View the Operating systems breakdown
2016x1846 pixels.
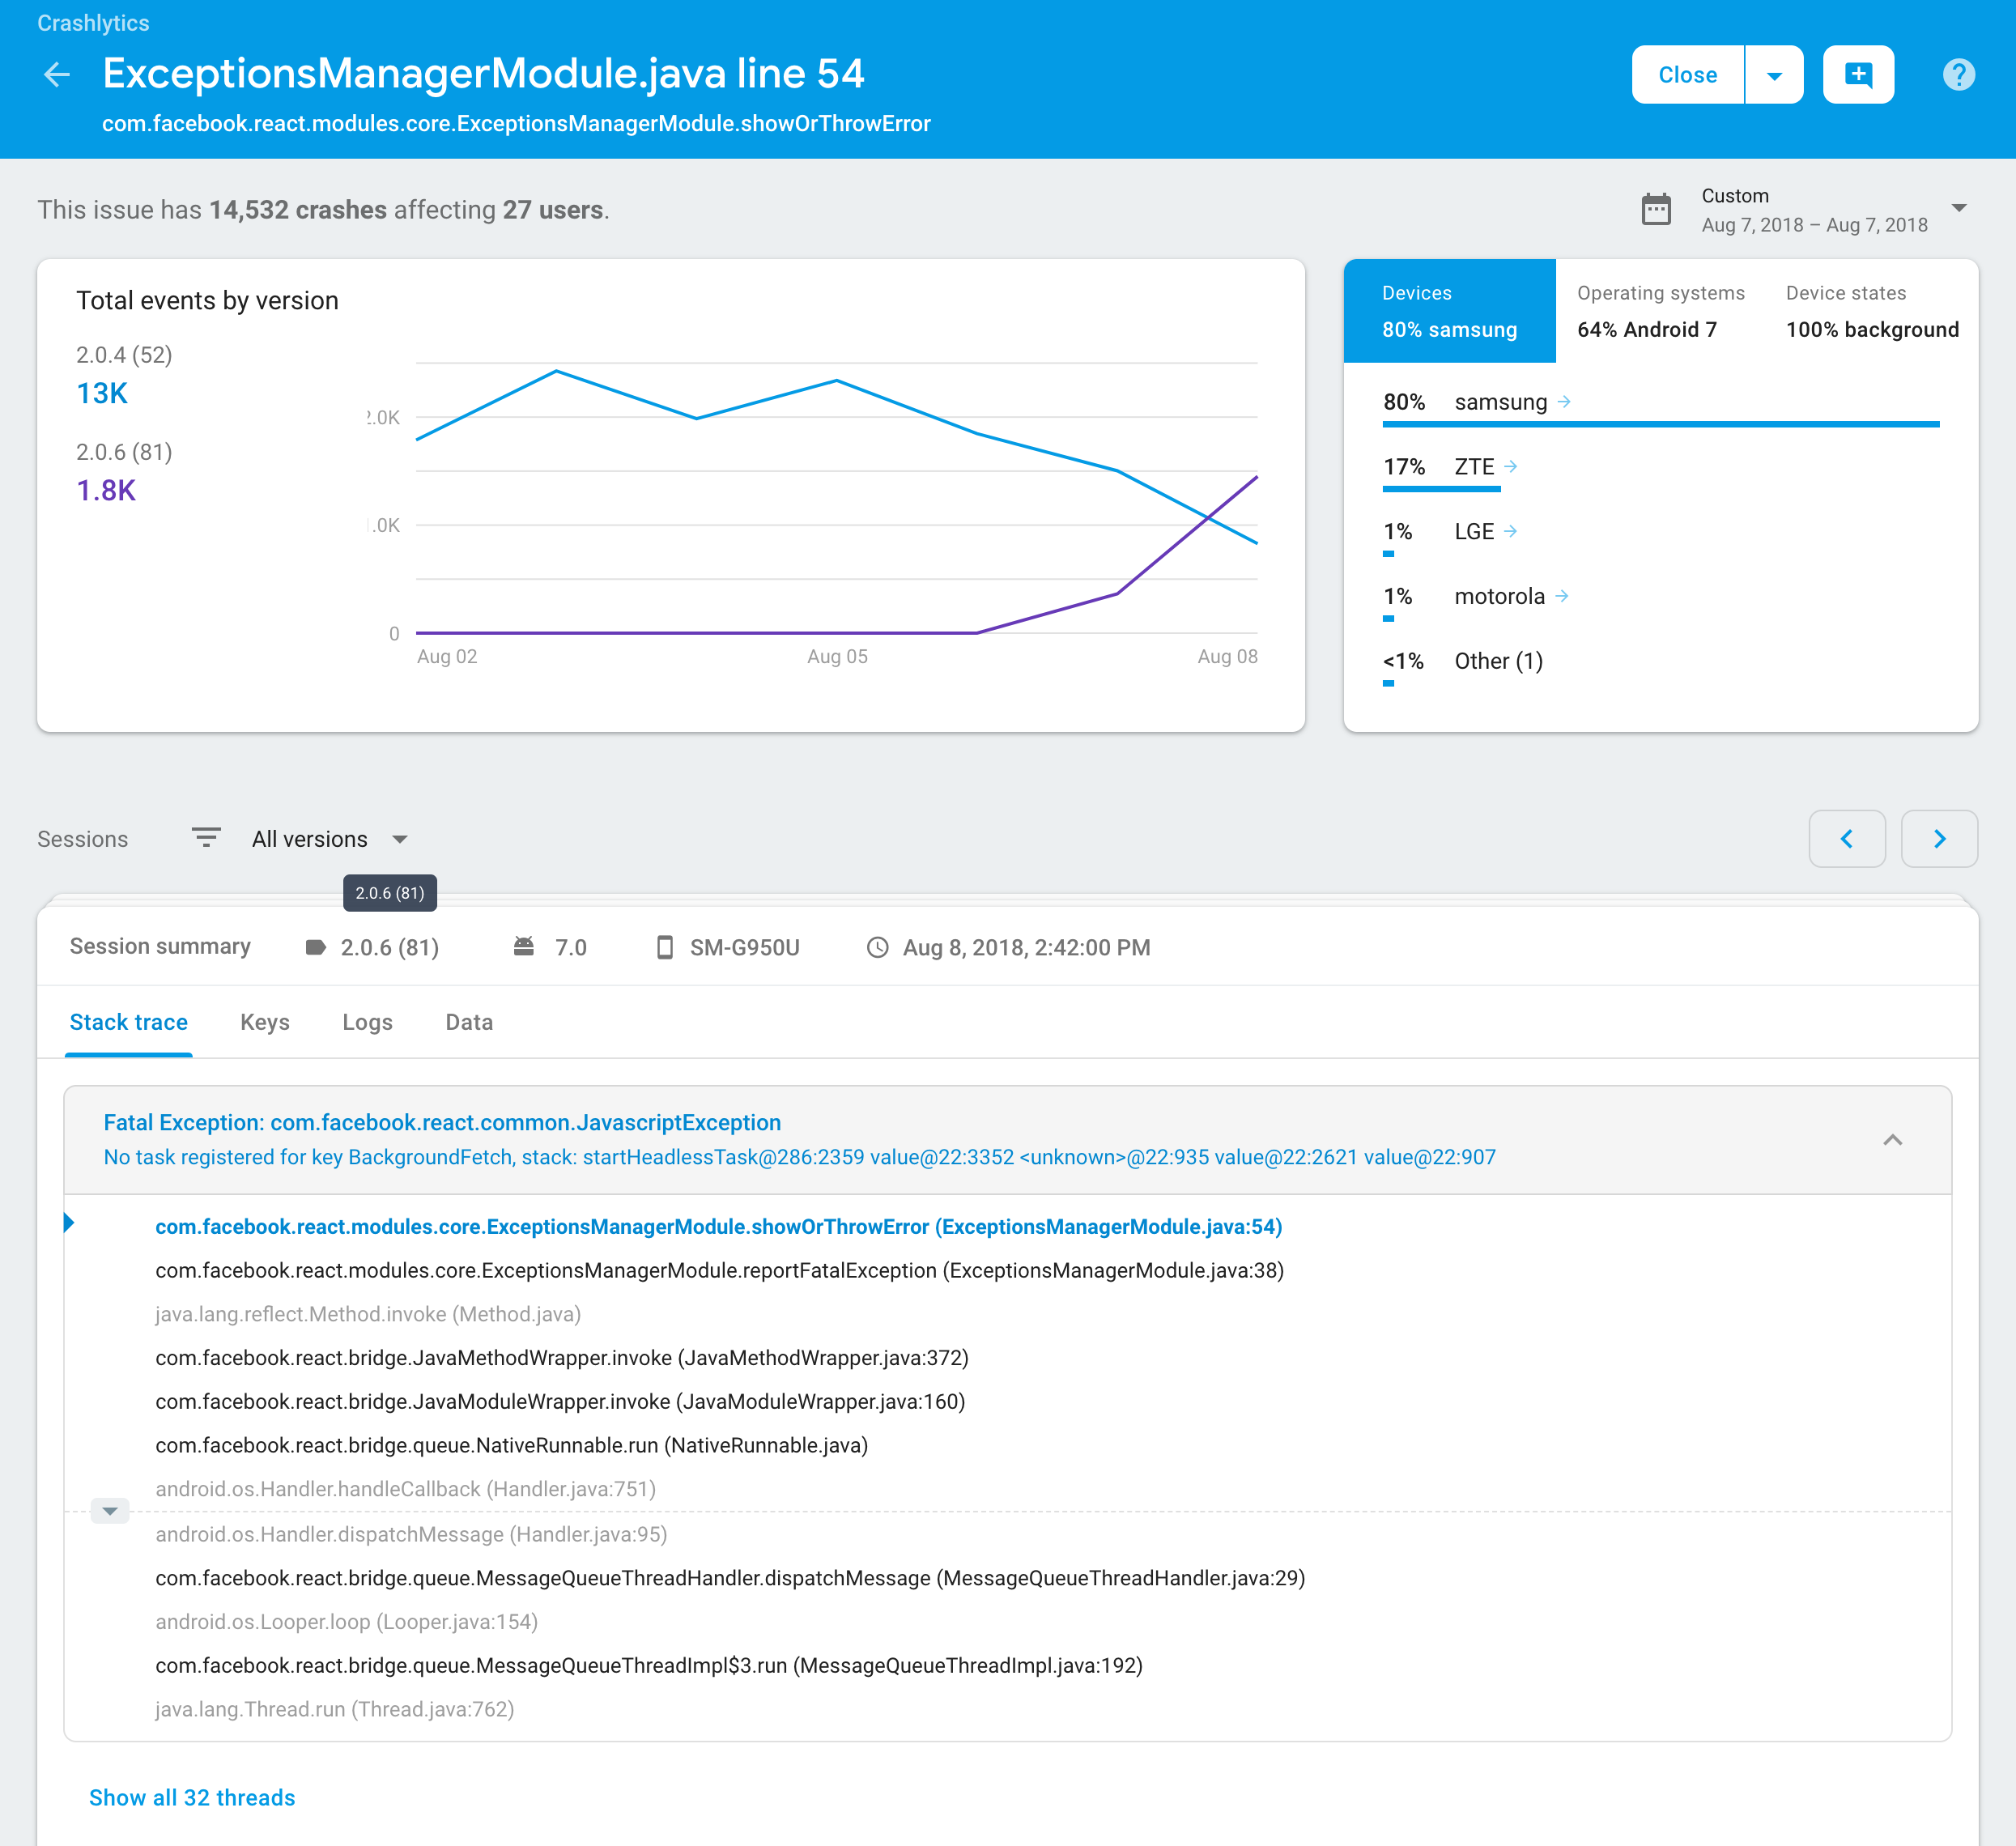click(x=1661, y=310)
